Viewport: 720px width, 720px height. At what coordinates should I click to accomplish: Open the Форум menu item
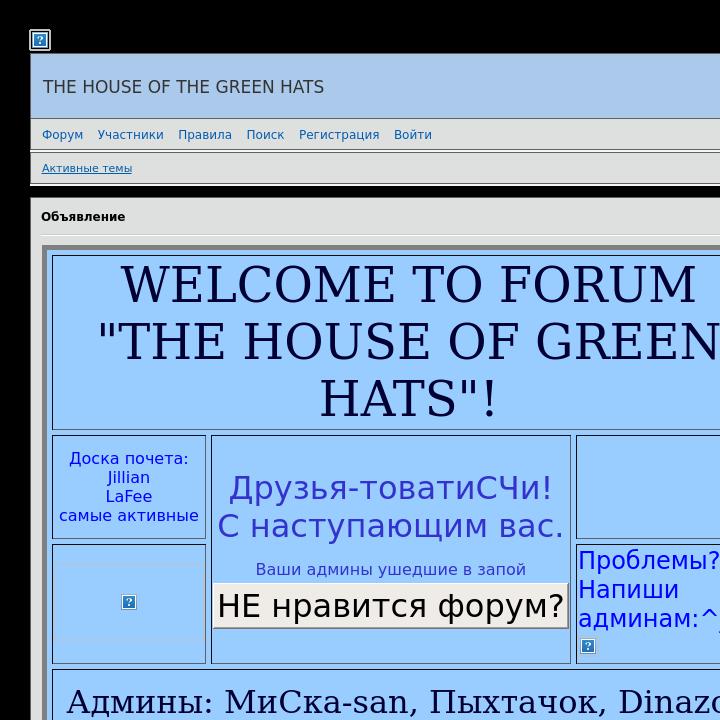coord(62,135)
